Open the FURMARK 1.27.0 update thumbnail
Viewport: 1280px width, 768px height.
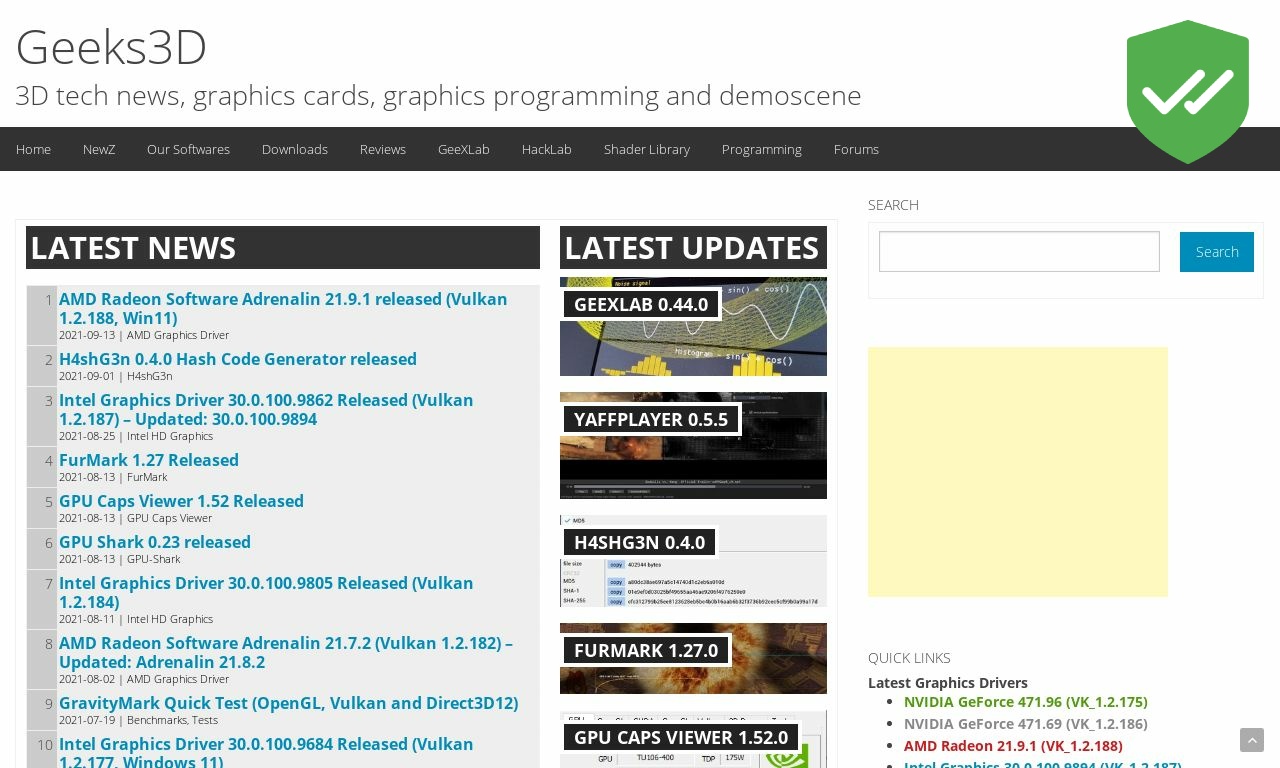[x=693, y=658]
